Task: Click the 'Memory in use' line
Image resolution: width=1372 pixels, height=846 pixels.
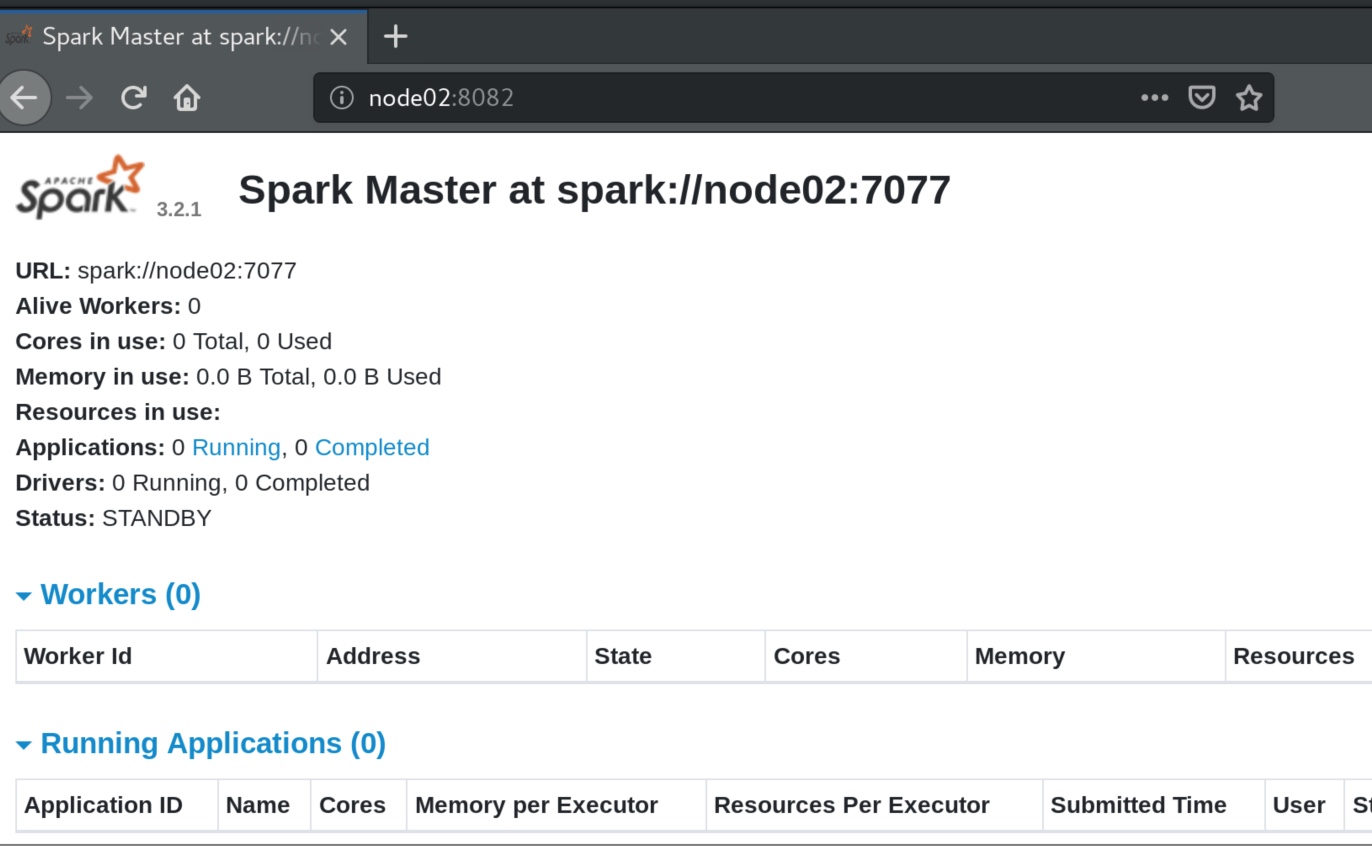Action: (x=228, y=377)
